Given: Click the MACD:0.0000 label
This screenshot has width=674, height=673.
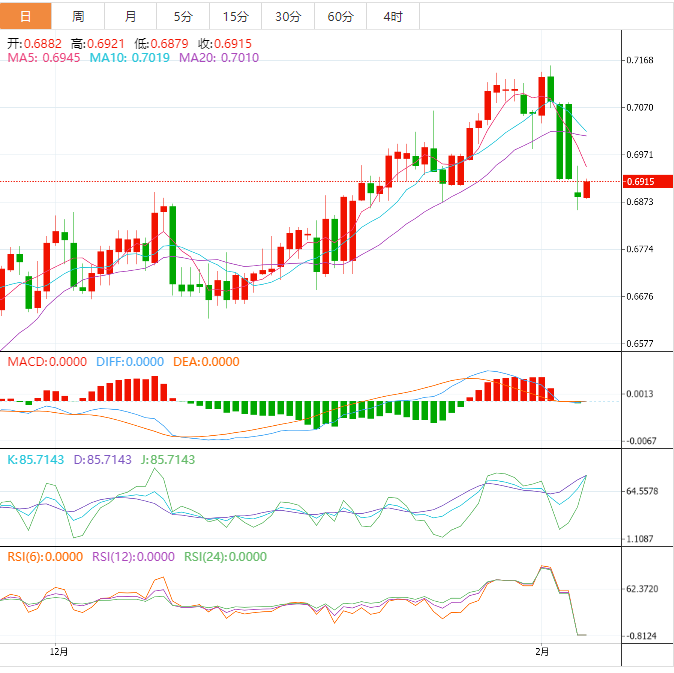Looking at the screenshot, I should [x=47, y=361].
